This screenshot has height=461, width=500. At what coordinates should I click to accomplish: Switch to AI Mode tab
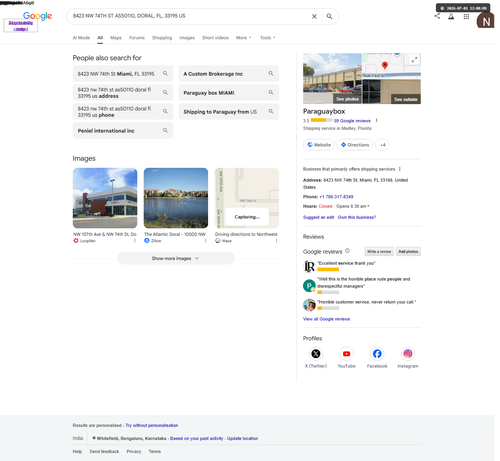pos(81,38)
